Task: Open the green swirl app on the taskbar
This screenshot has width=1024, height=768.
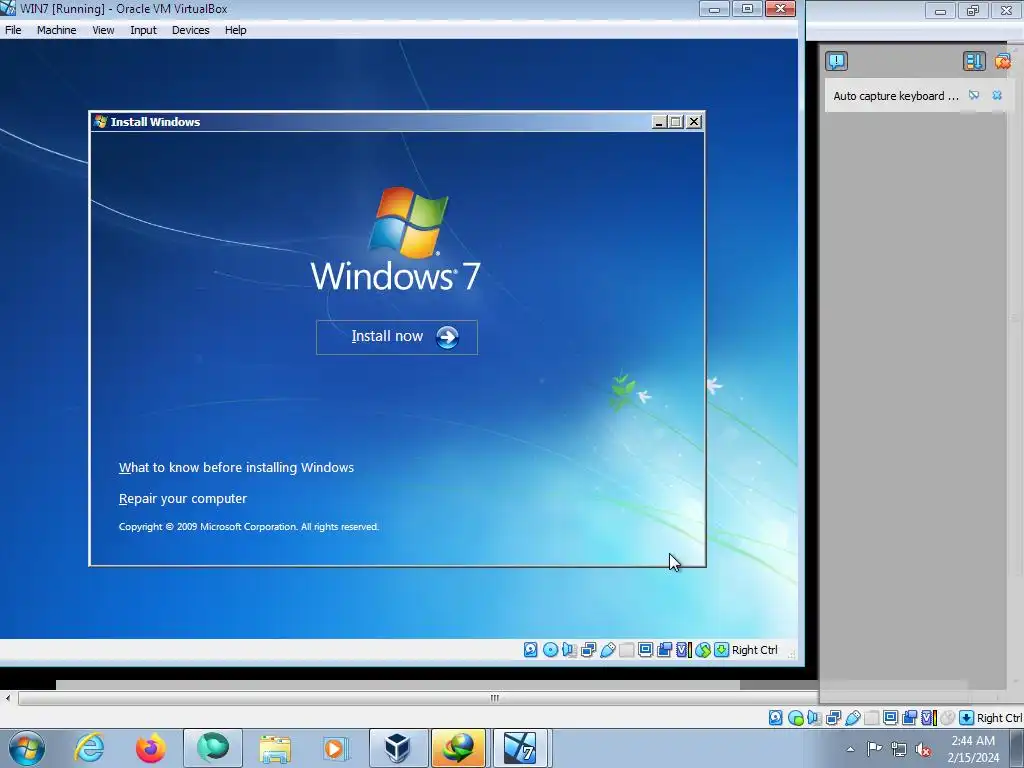Action: (x=213, y=748)
